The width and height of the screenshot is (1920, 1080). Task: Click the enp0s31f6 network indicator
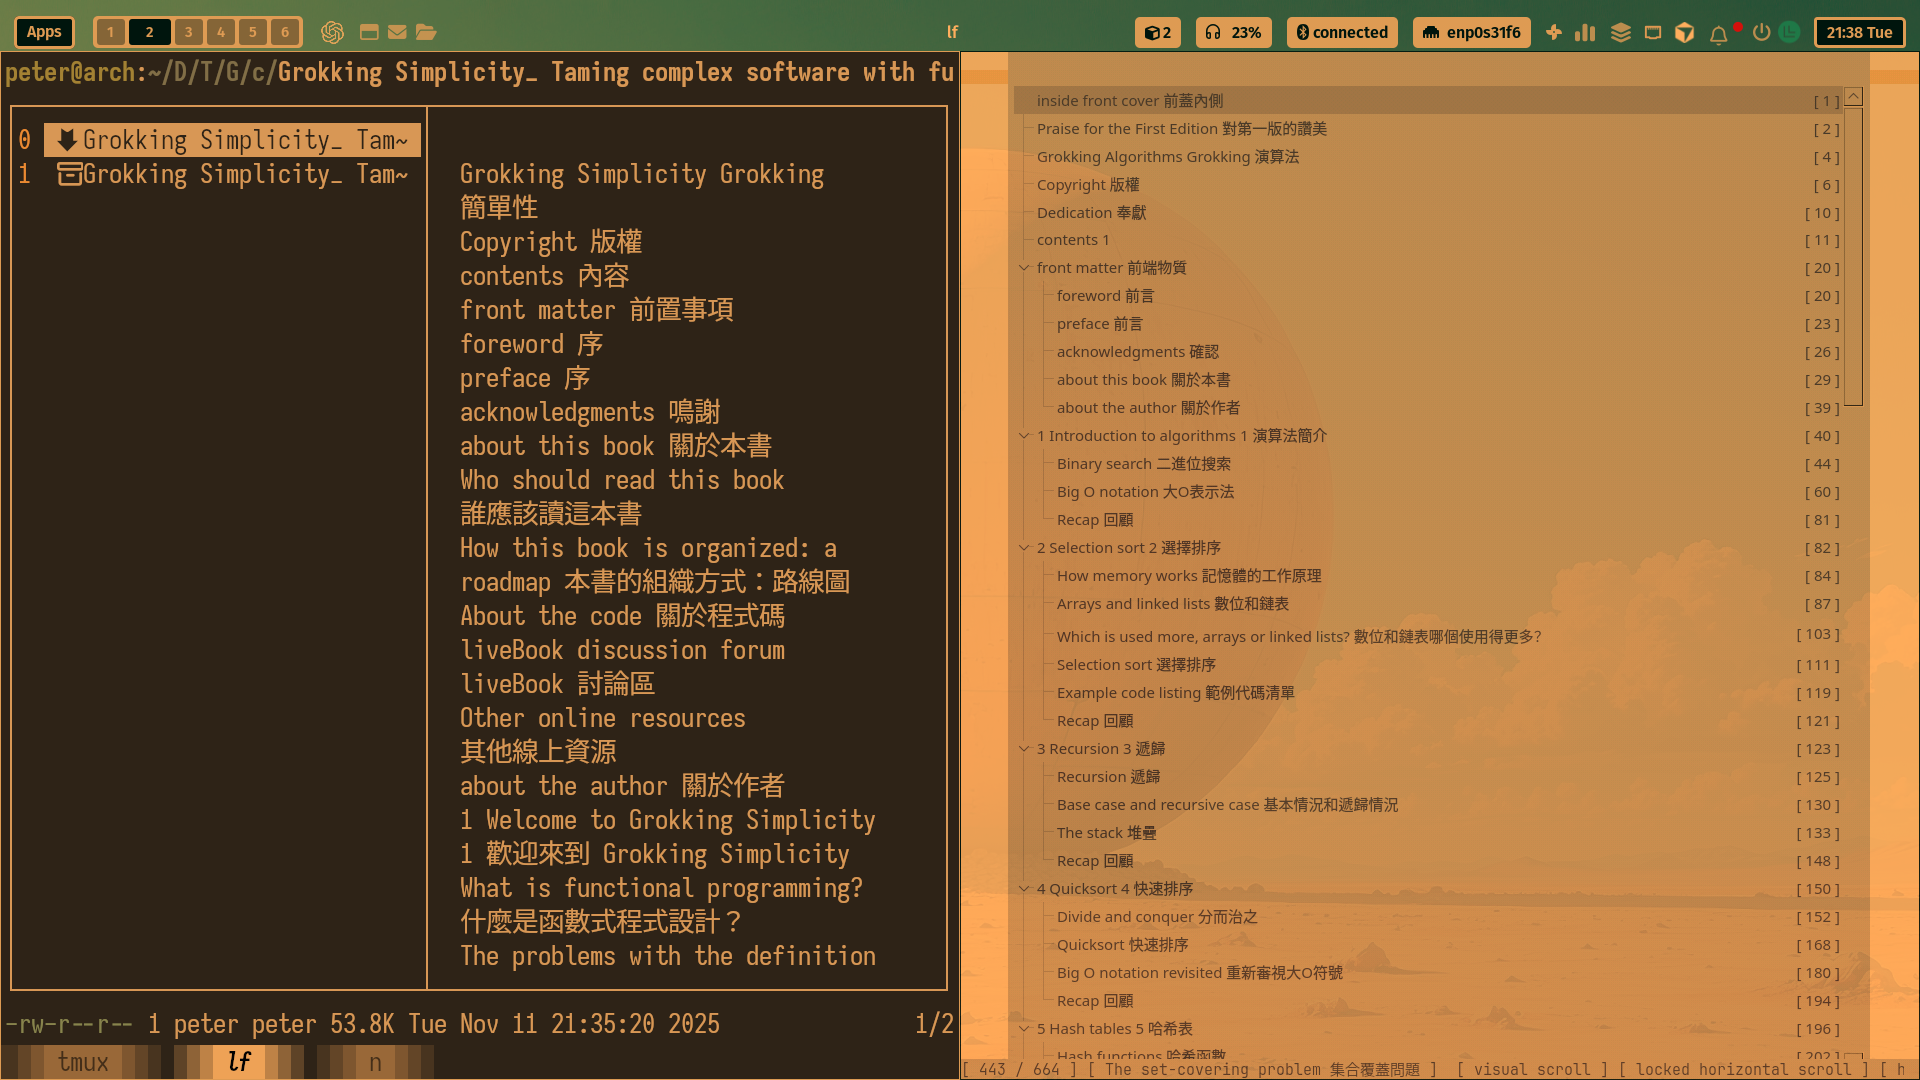tap(1471, 32)
